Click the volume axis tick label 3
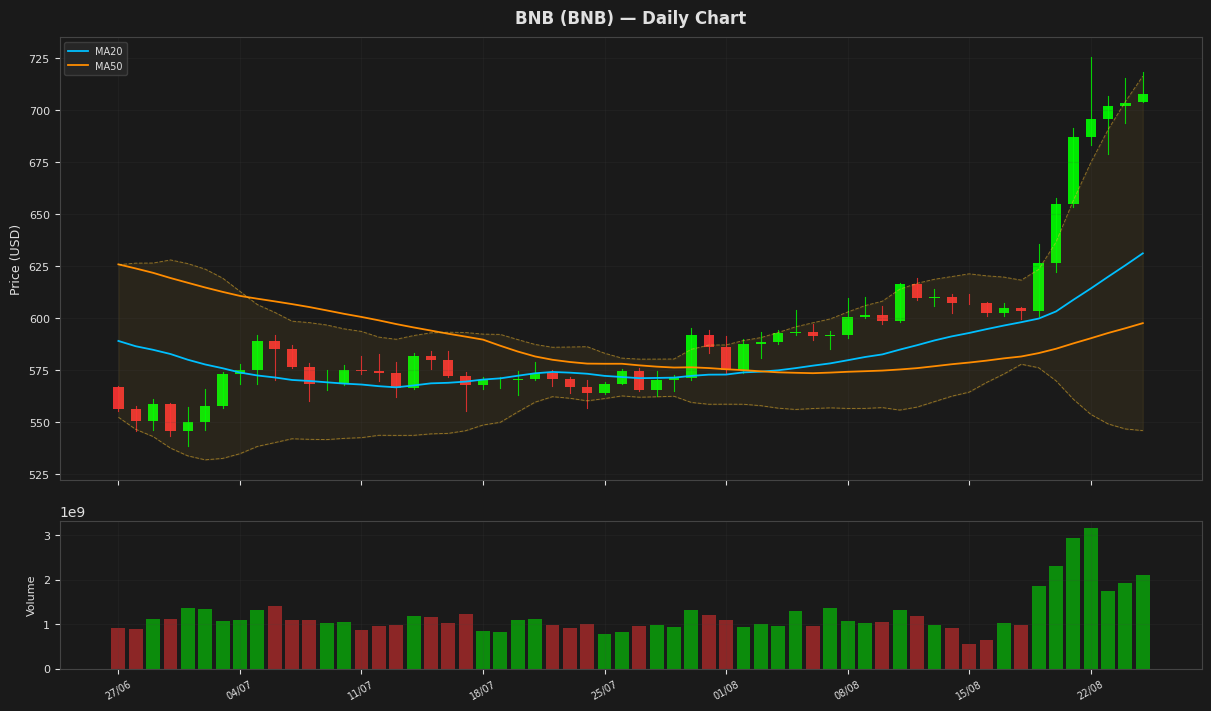Image resolution: width=1211 pixels, height=711 pixels. (x=45, y=536)
